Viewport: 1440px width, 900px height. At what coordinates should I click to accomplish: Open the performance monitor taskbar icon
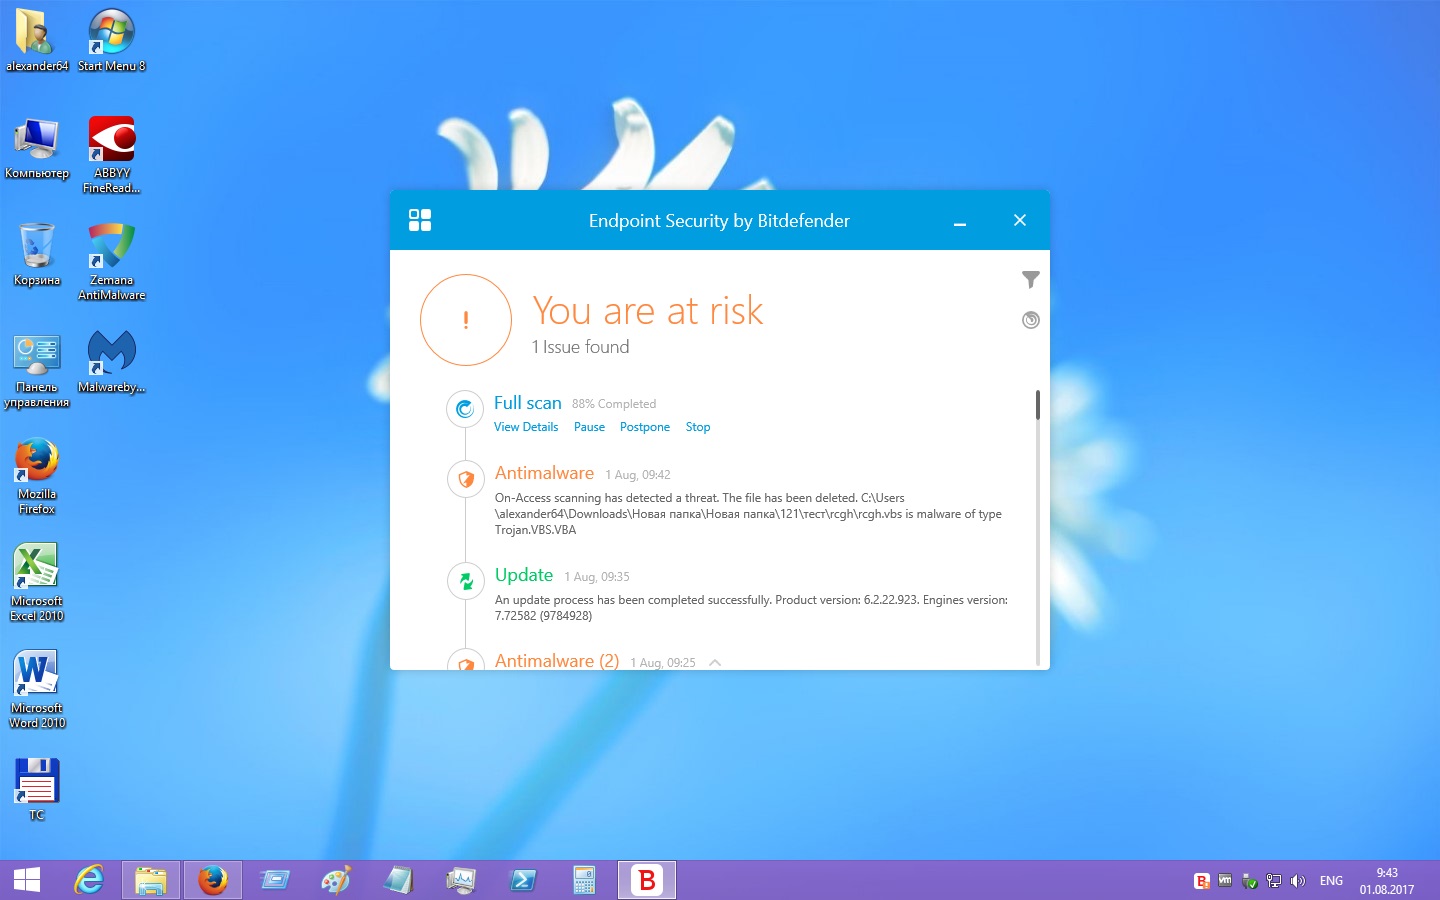click(461, 880)
